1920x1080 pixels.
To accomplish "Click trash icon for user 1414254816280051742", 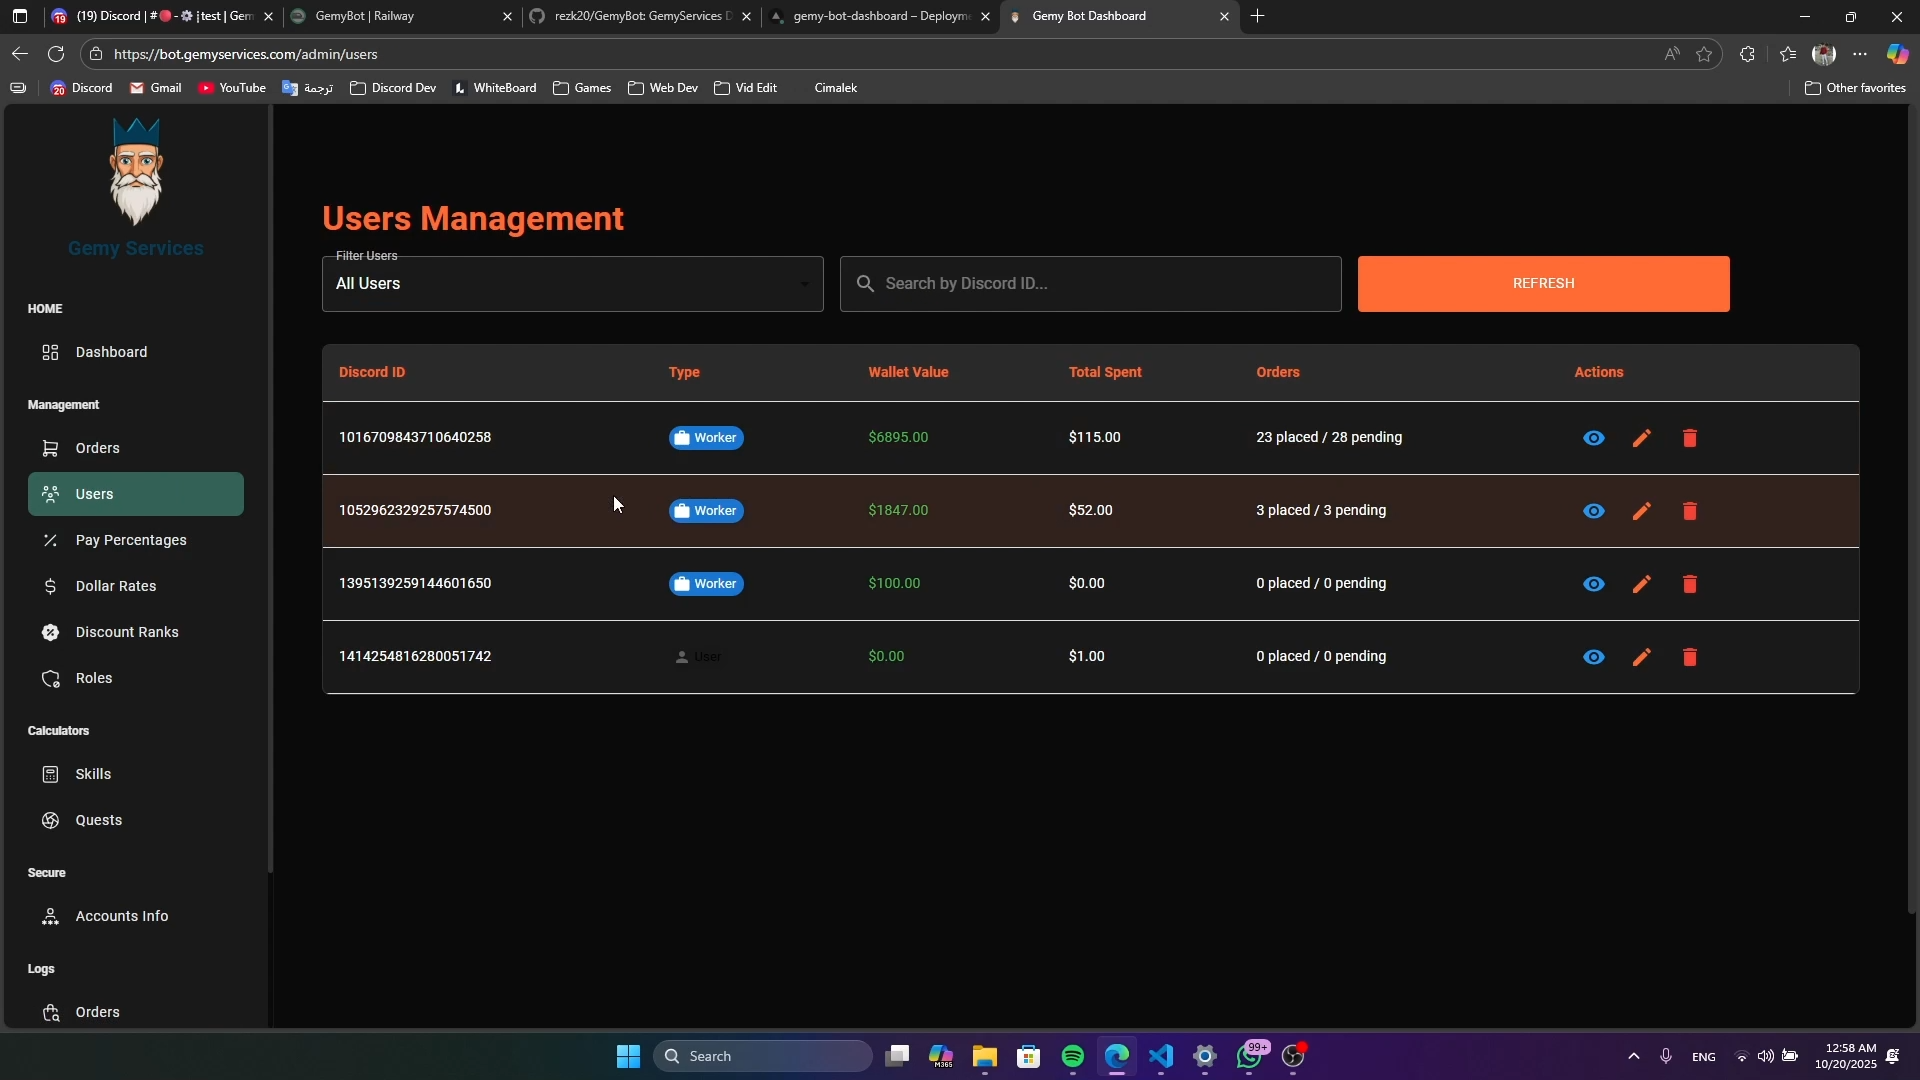I will (x=1689, y=657).
